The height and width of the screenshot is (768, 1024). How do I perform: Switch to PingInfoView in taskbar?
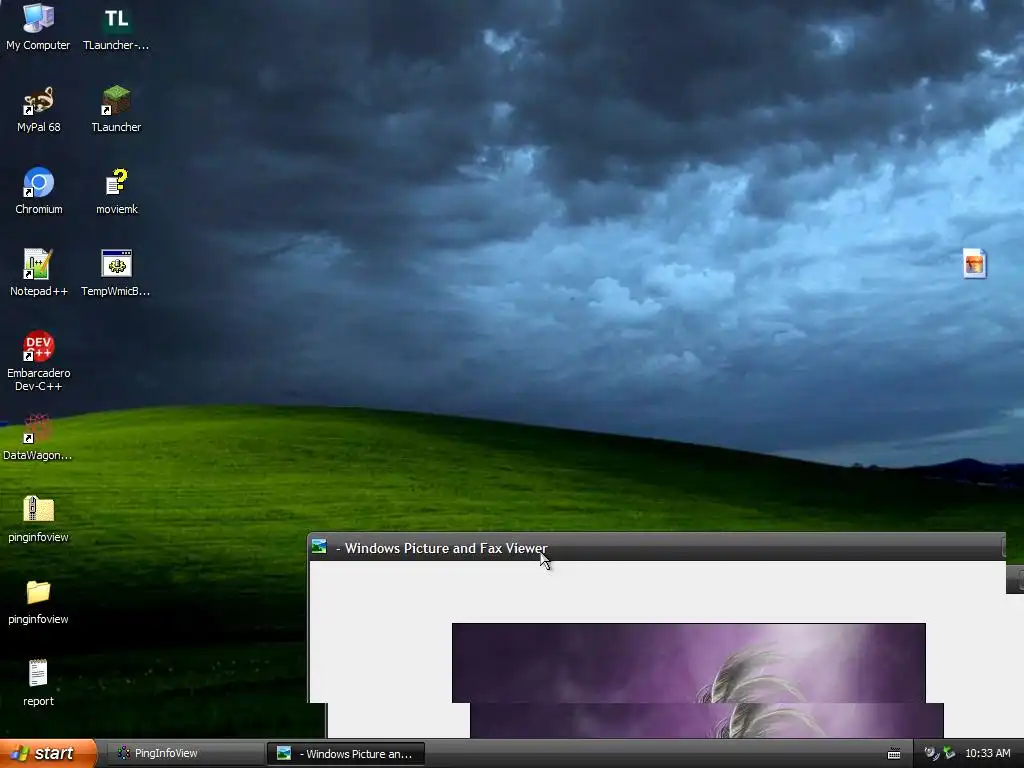185,754
